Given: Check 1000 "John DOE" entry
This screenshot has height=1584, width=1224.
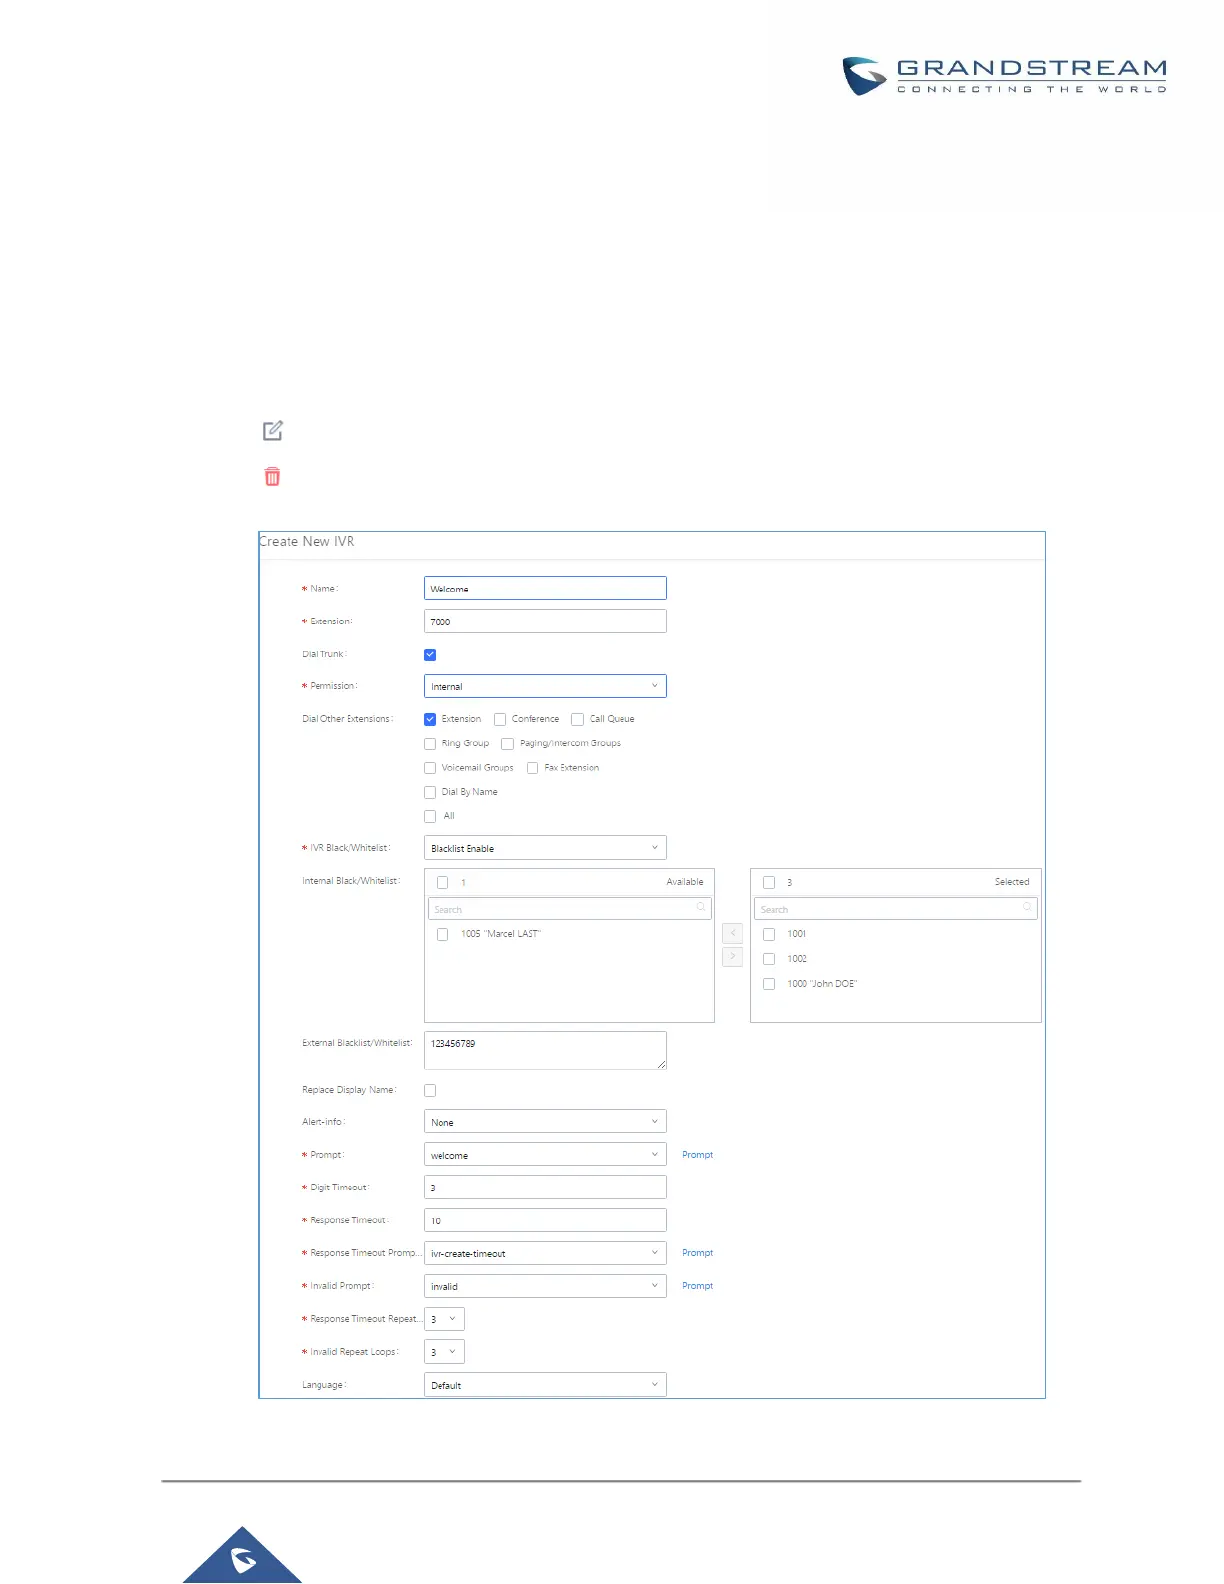Looking at the screenshot, I should 769,984.
